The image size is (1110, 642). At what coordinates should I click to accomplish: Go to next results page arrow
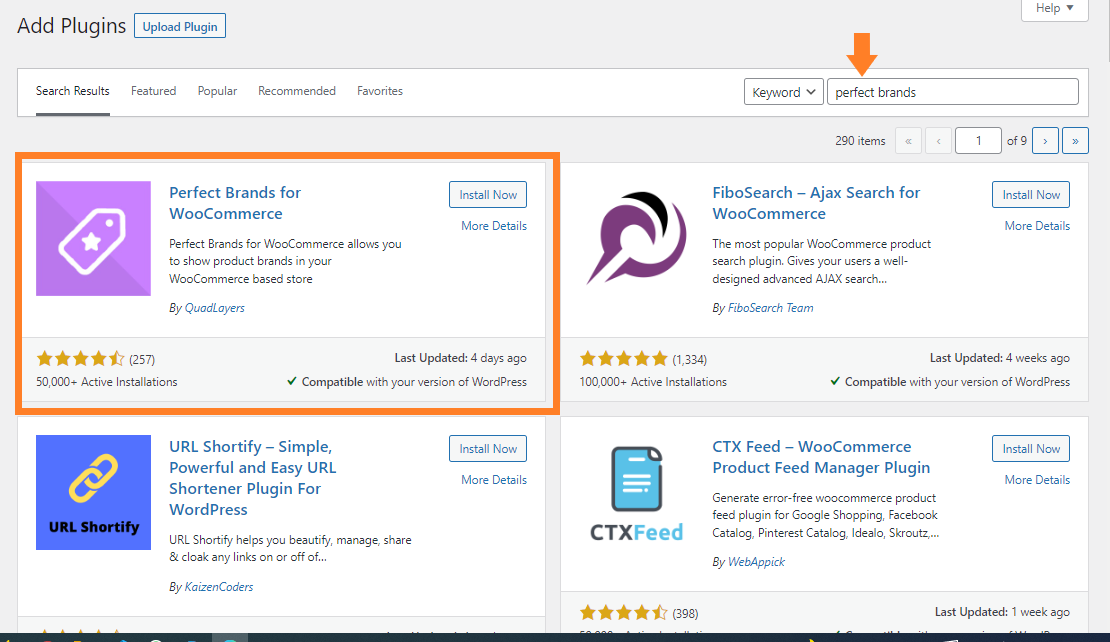[x=1045, y=141]
